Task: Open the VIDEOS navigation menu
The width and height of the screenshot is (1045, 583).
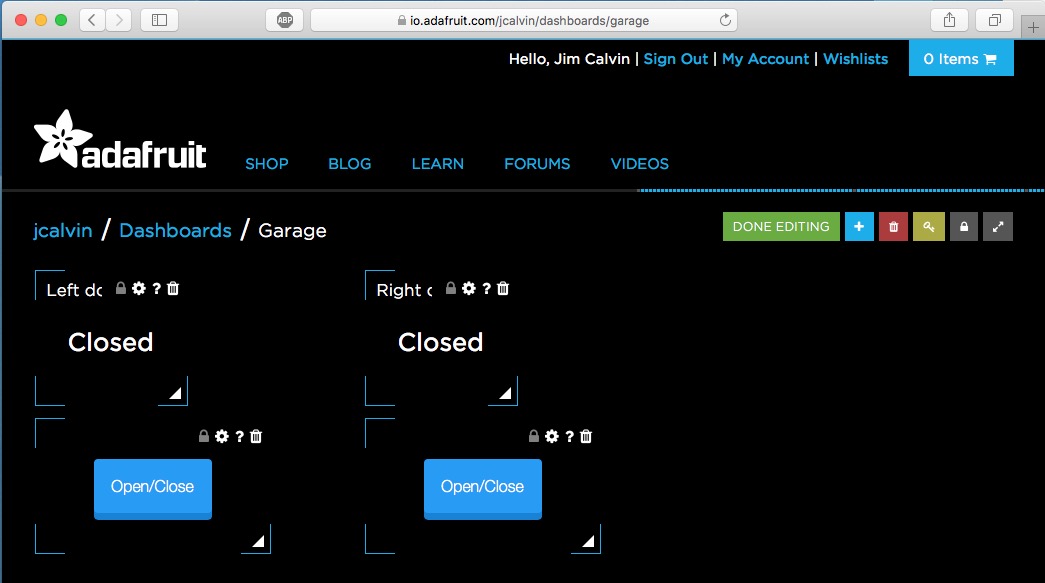Action: 640,164
